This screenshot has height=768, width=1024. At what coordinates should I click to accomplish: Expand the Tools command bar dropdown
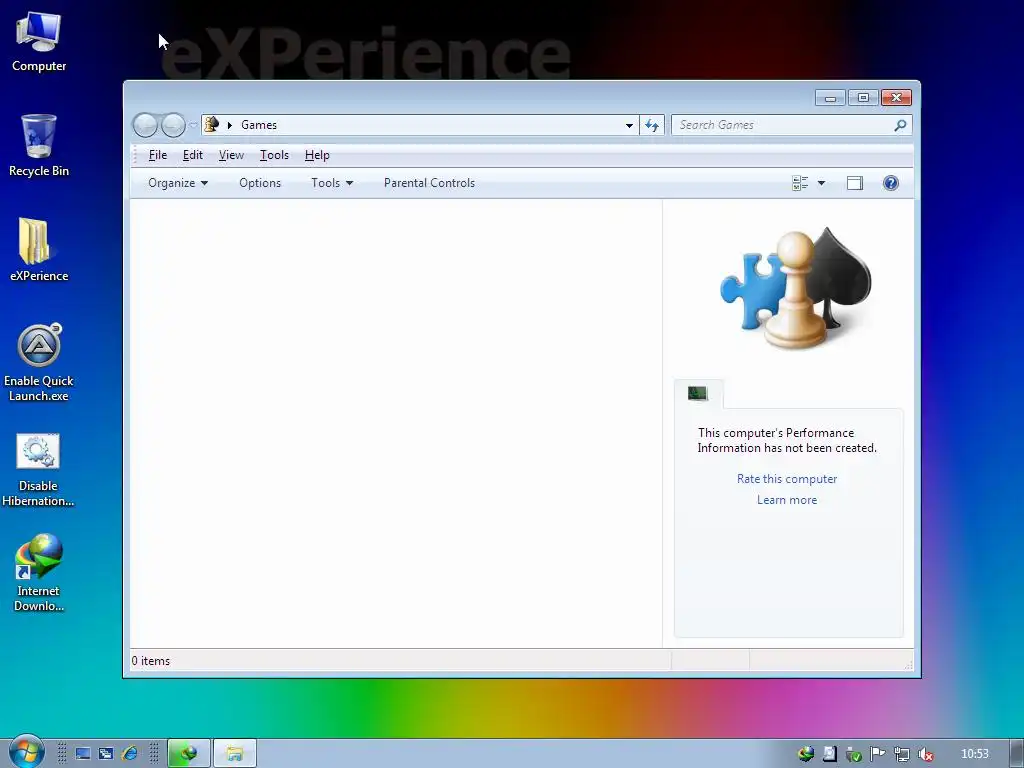pyautogui.click(x=332, y=183)
